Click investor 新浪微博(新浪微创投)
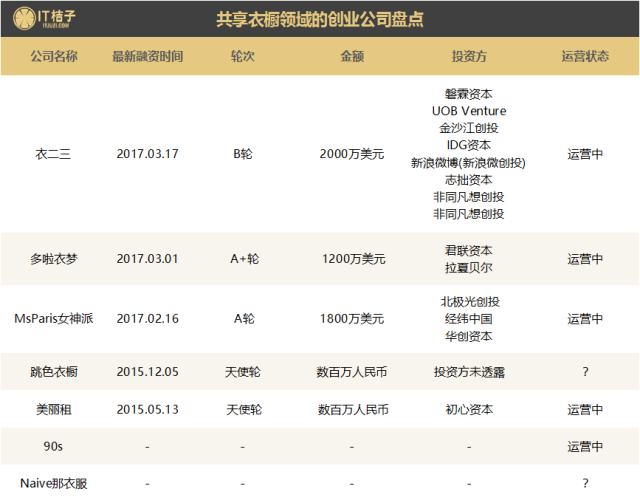This screenshot has height=503, width=640. 468,163
